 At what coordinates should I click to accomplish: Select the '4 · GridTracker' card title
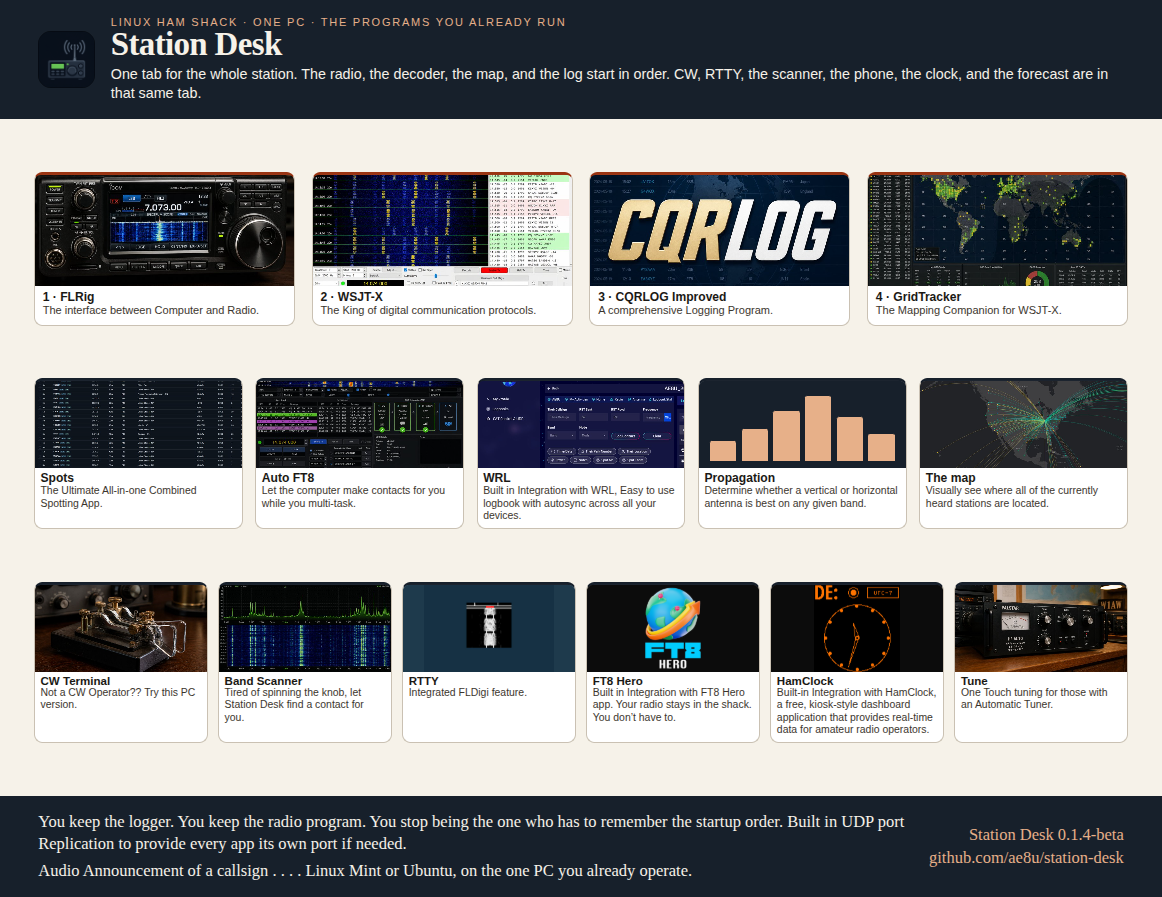tap(918, 297)
